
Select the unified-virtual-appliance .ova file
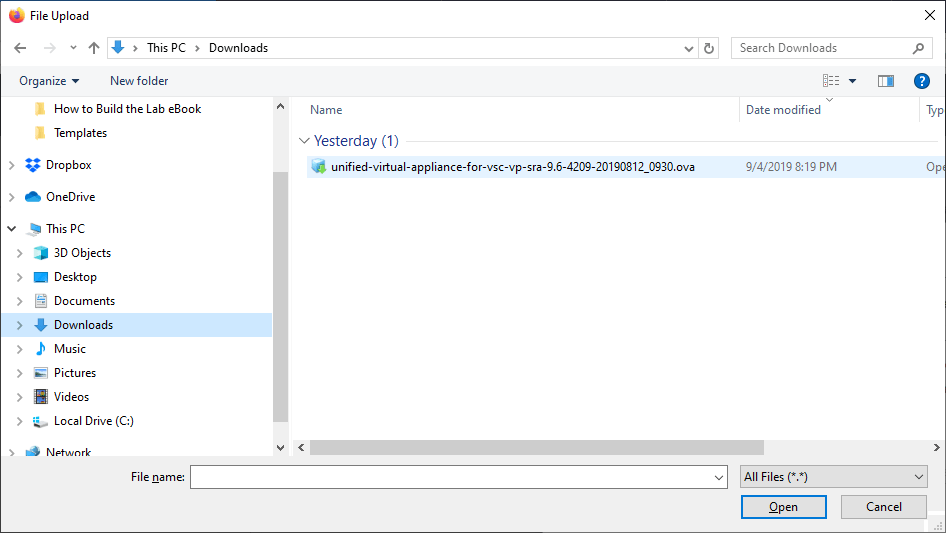[512, 167]
